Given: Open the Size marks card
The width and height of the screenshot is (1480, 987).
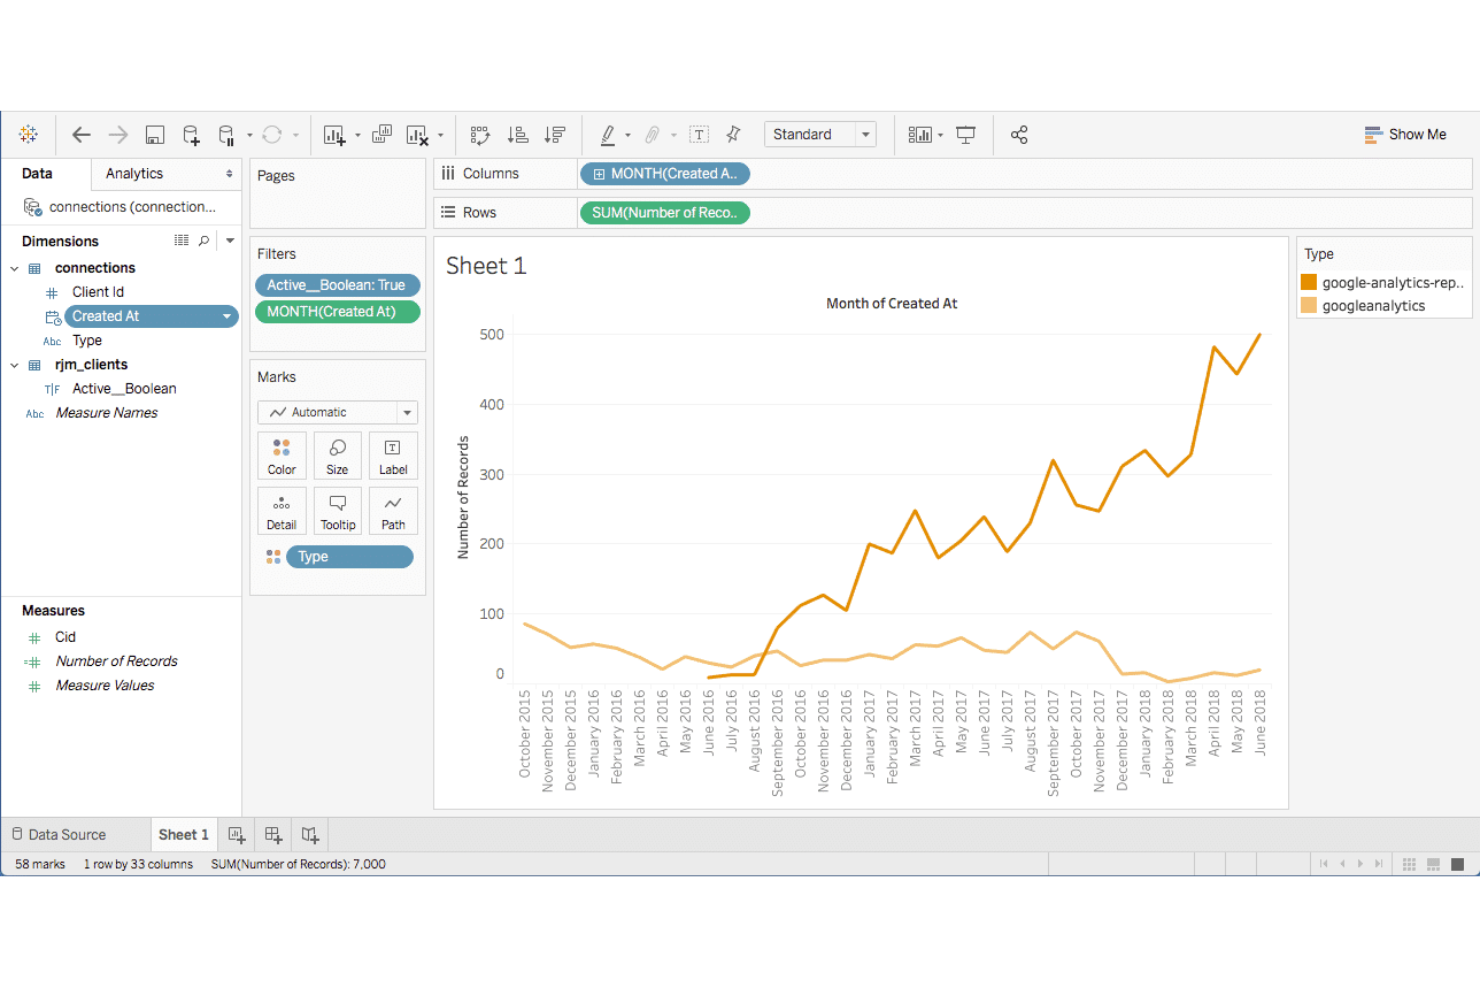Looking at the screenshot, I should tap(338, 456).
